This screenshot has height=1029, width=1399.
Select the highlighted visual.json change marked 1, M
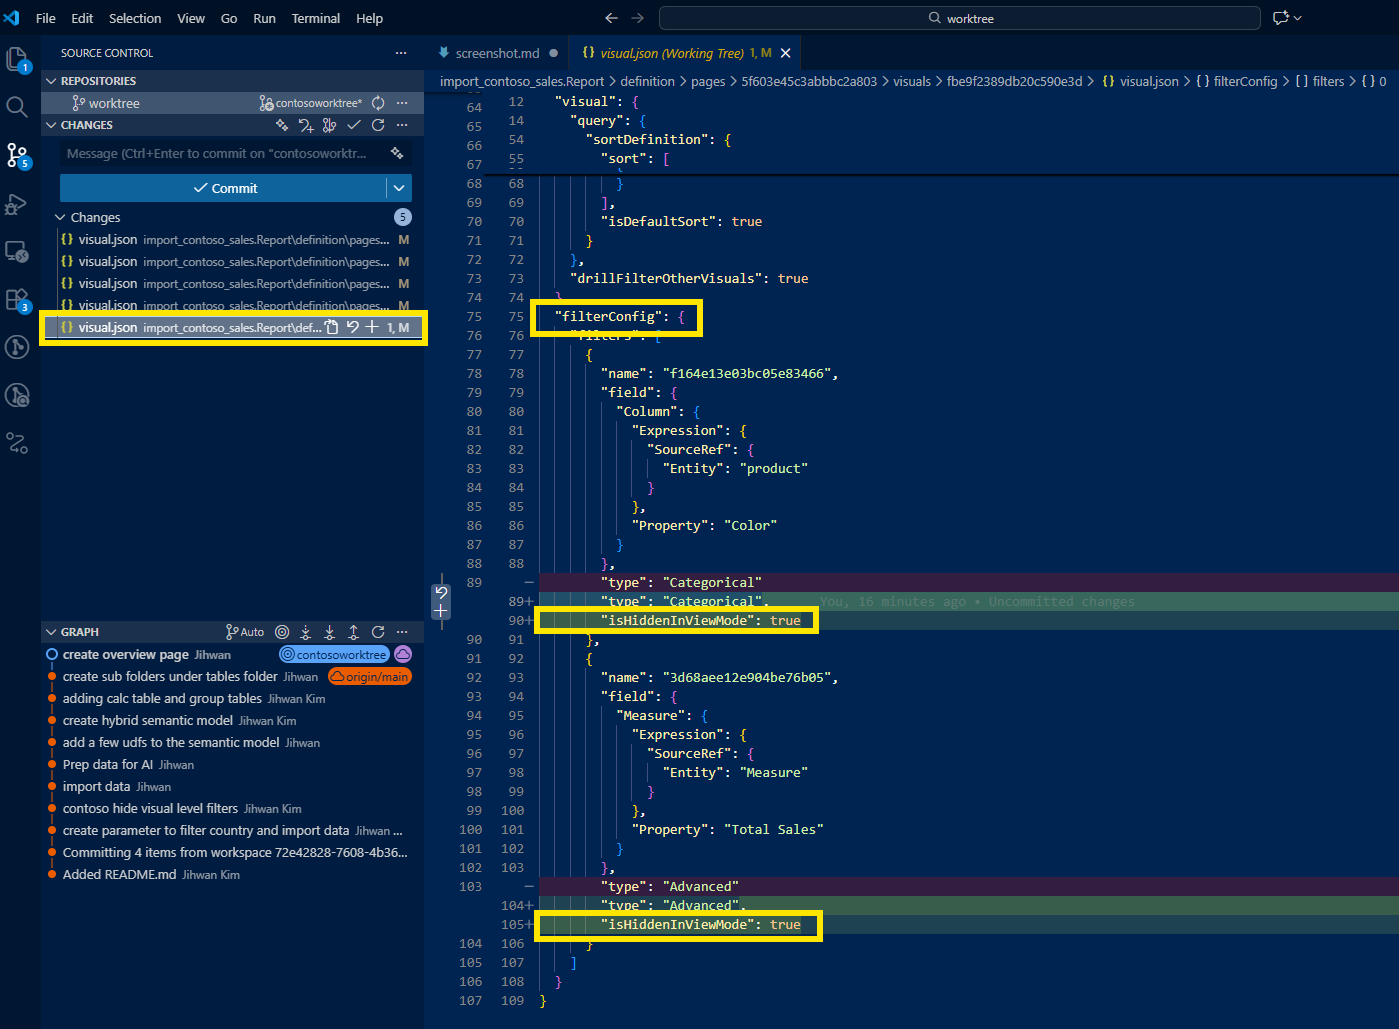(x=234, y=327)
